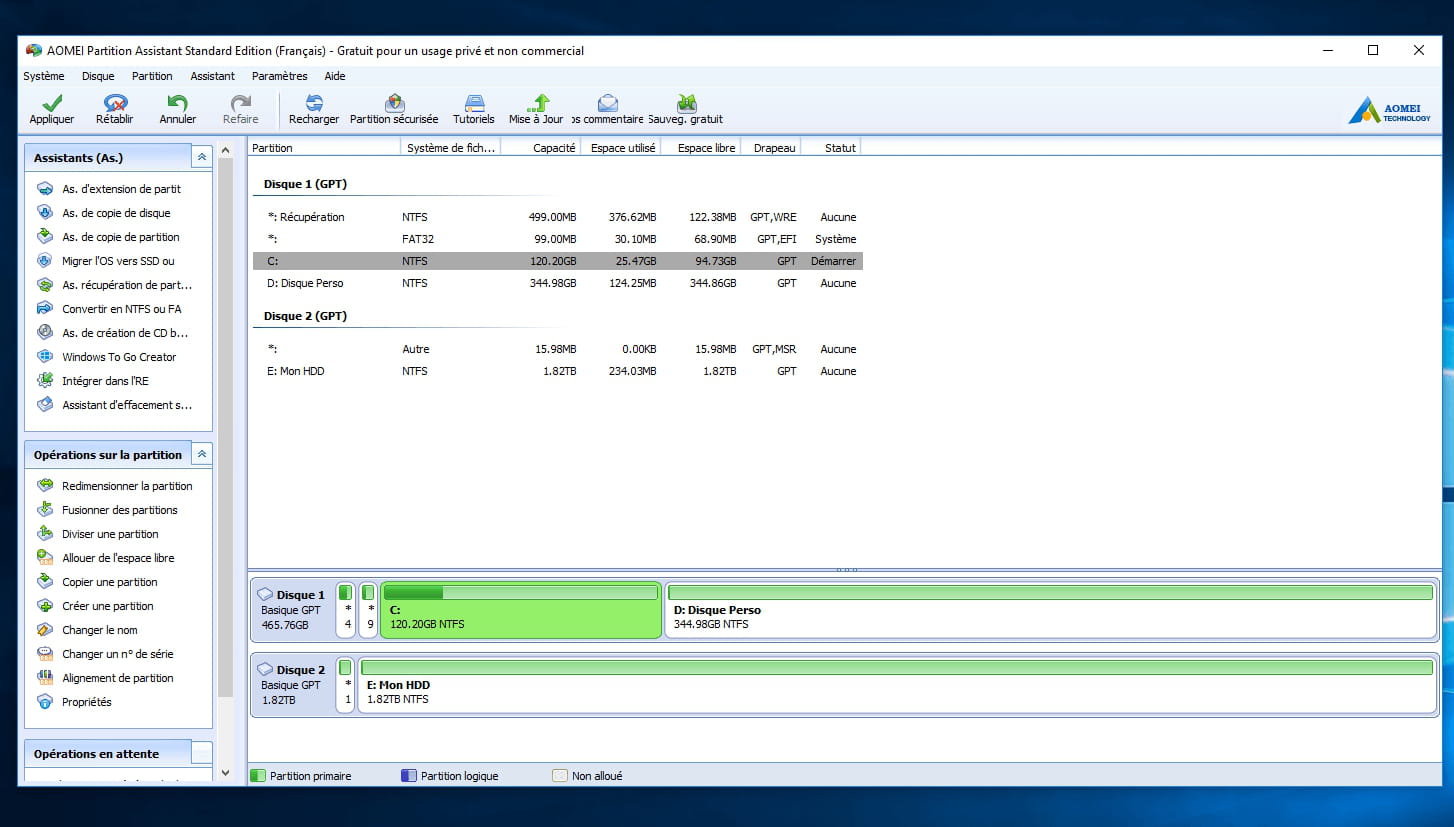
Task: Select C: 120.20GB block in disk map
Action: (521, 610)
